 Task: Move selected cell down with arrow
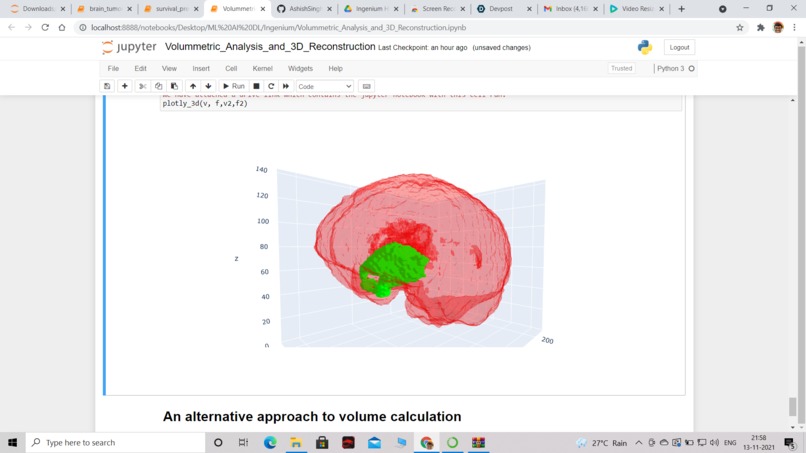208,86
